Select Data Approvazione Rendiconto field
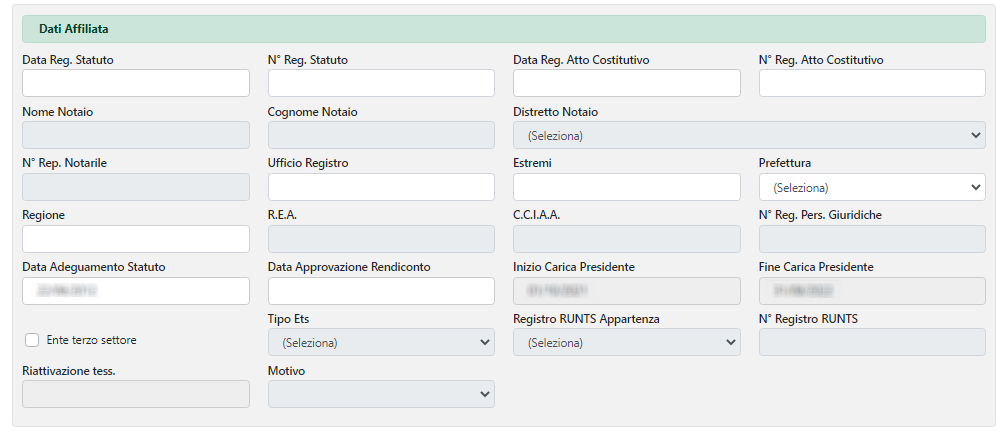Image resolution: width=1001 pixels, height=433 pixels. click(381, 291)
